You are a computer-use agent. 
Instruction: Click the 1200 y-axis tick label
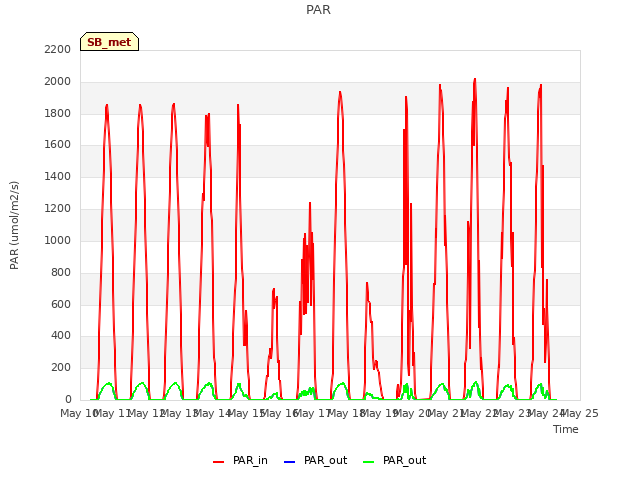[x=58, y=209]
